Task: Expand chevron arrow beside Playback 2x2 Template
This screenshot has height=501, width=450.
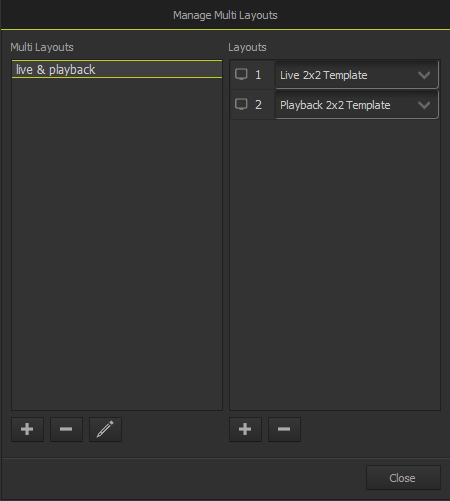Action: coord(424,105)
